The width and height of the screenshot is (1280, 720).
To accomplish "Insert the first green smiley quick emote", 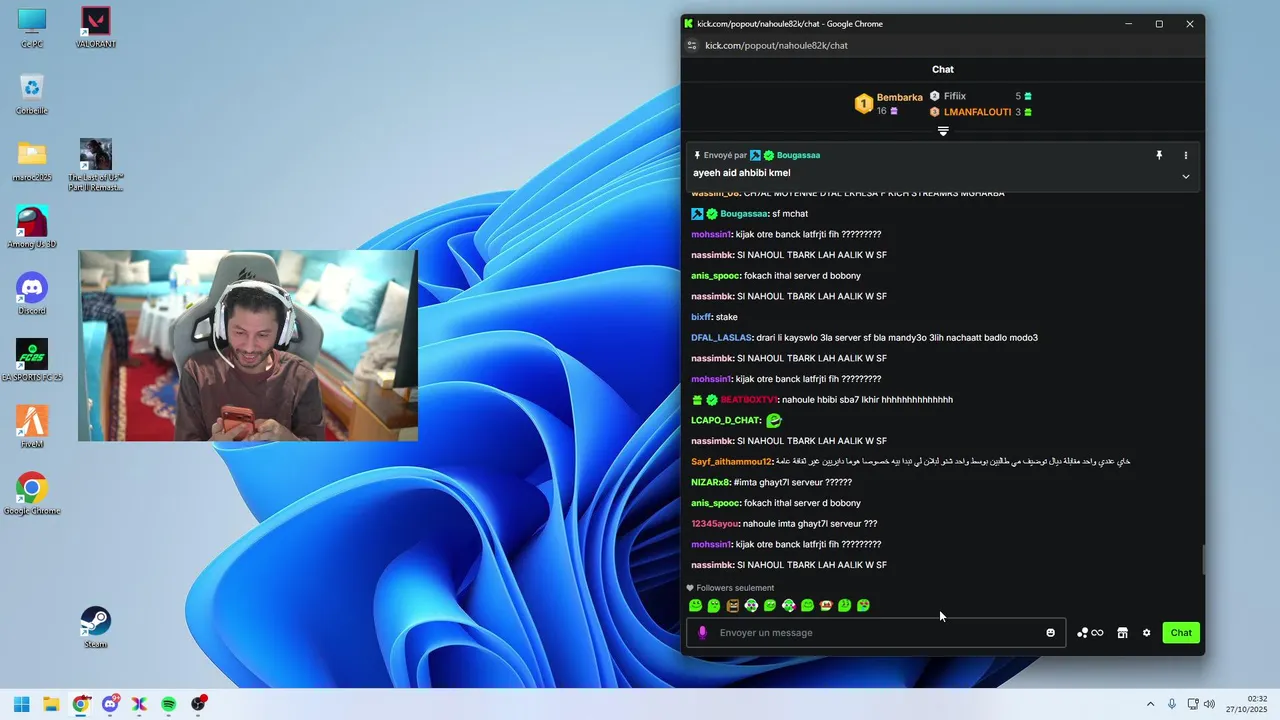I will pyautogui.click(x=695, y=605).
